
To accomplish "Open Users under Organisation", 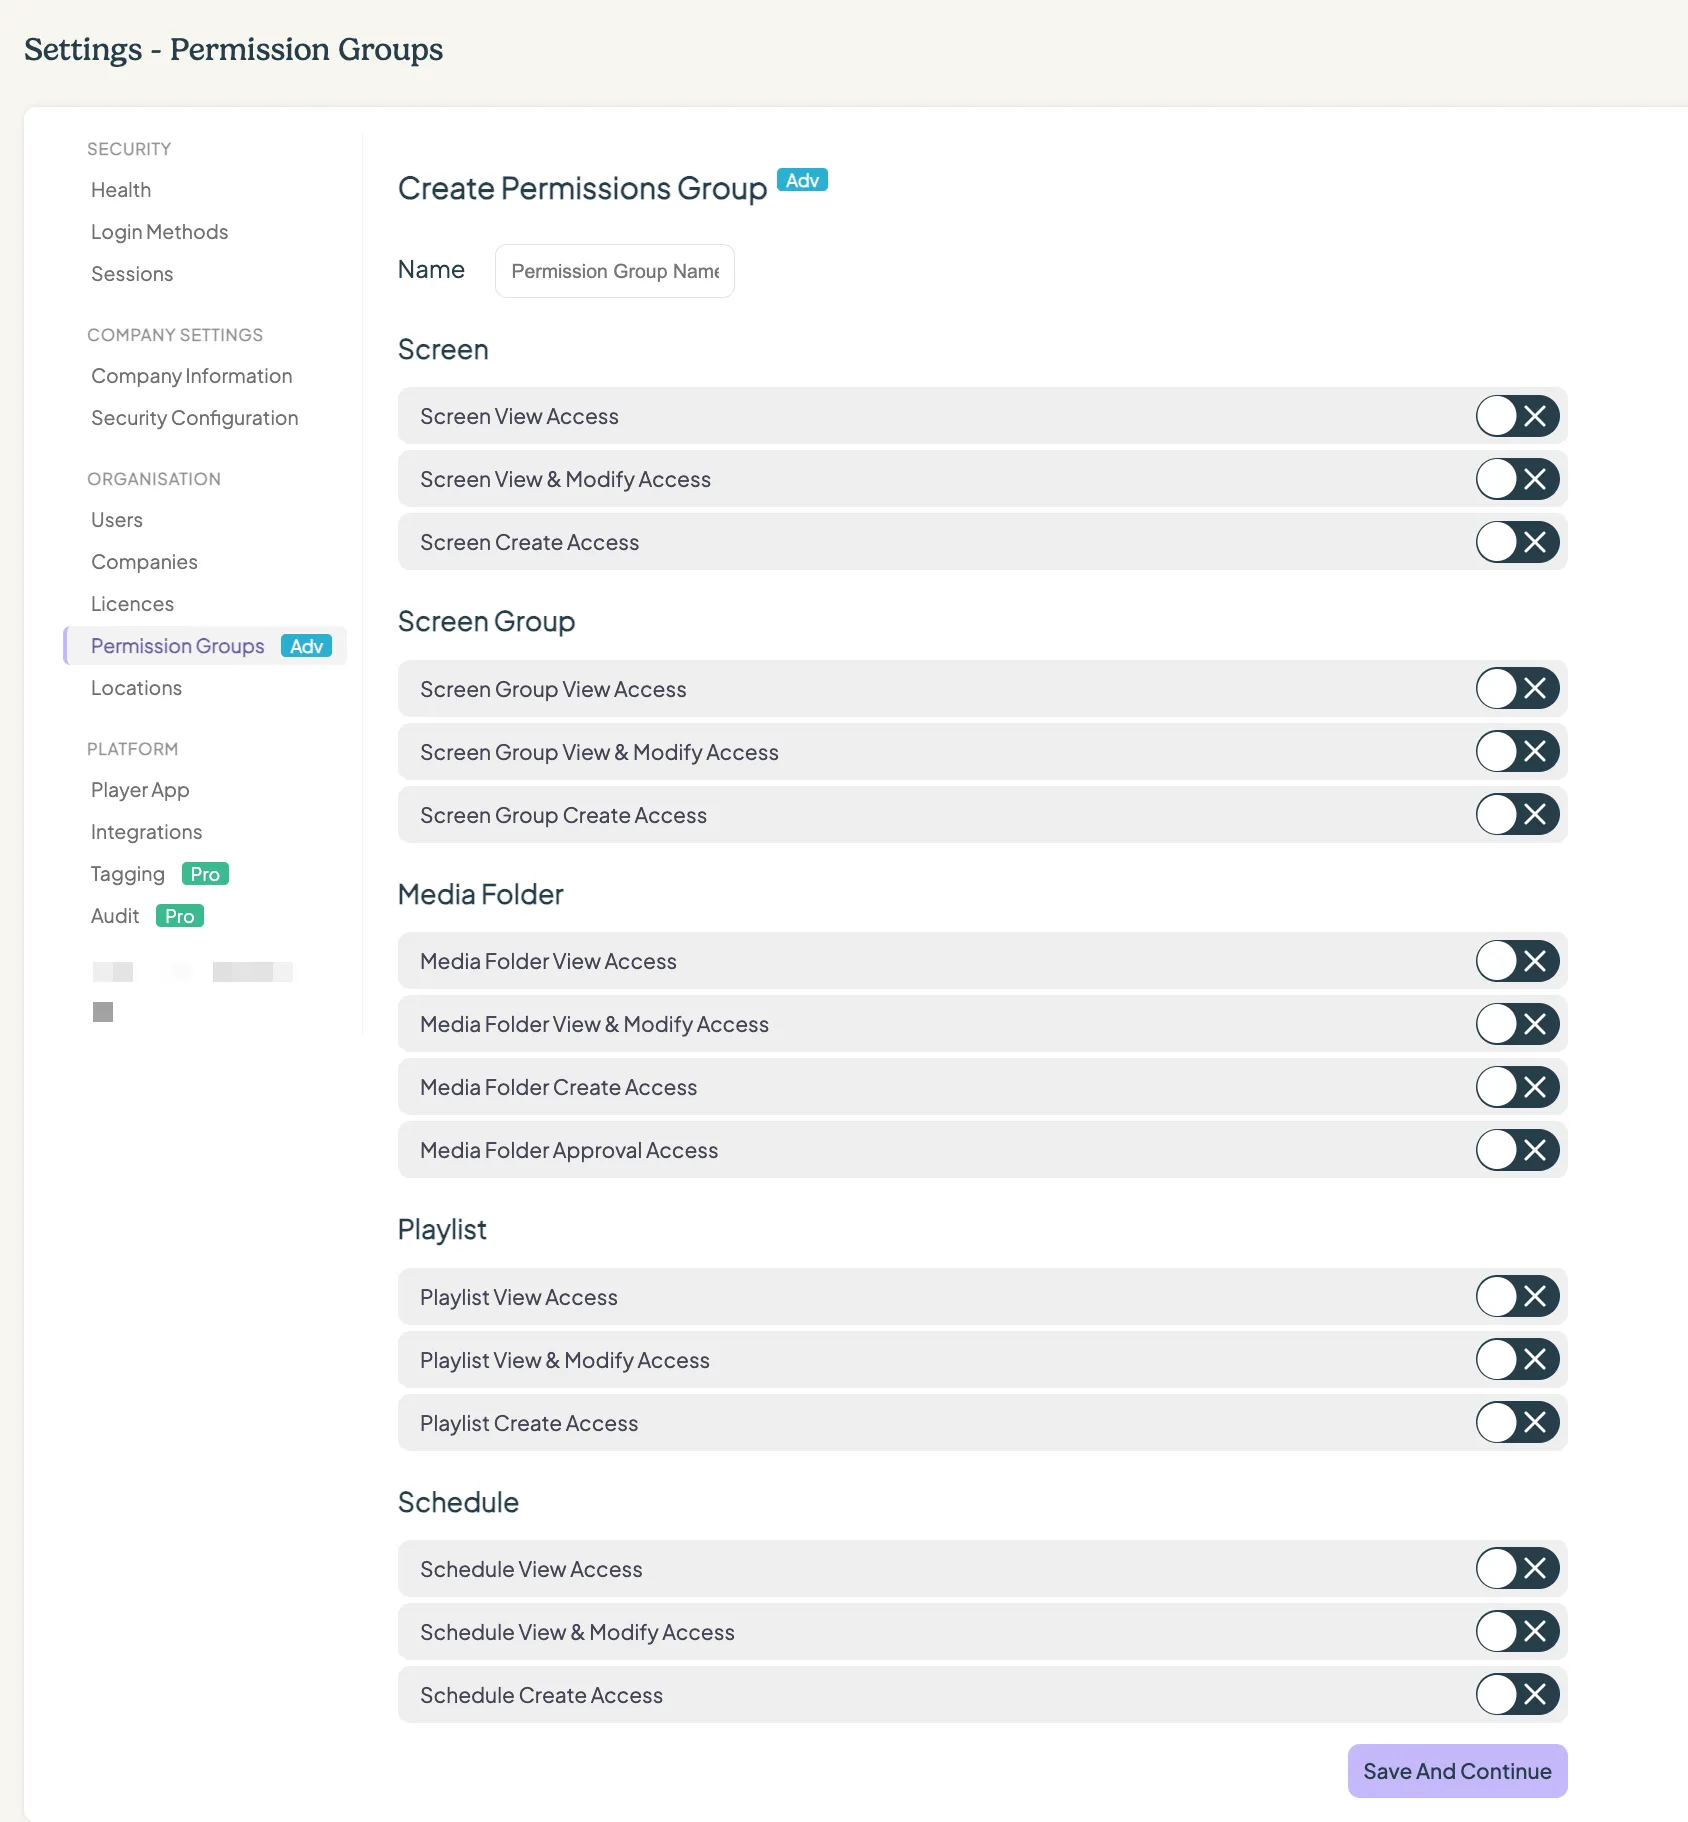I will point(117,520).
